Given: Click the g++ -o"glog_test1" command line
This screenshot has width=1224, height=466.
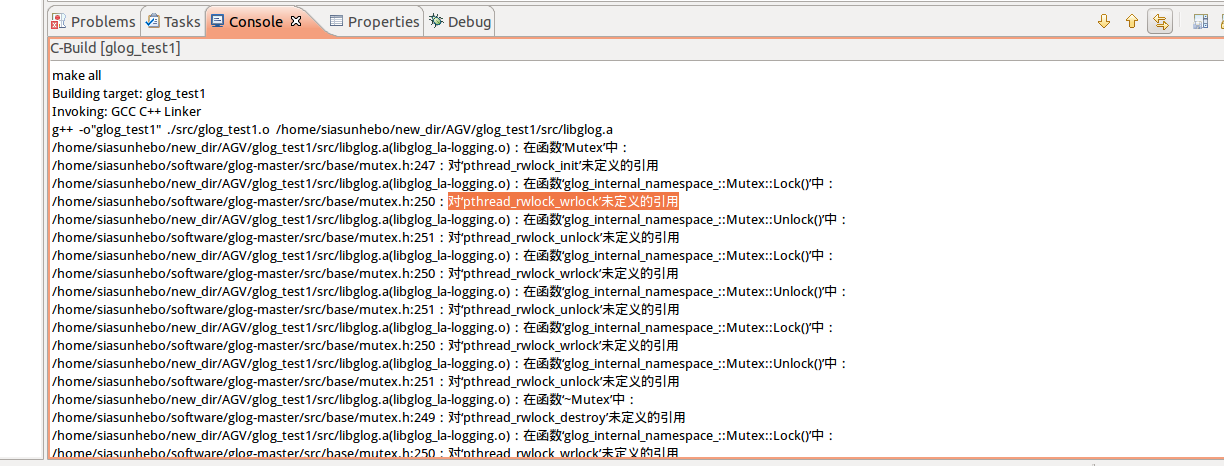Looking at the screenshot, I should pos(332,129).
